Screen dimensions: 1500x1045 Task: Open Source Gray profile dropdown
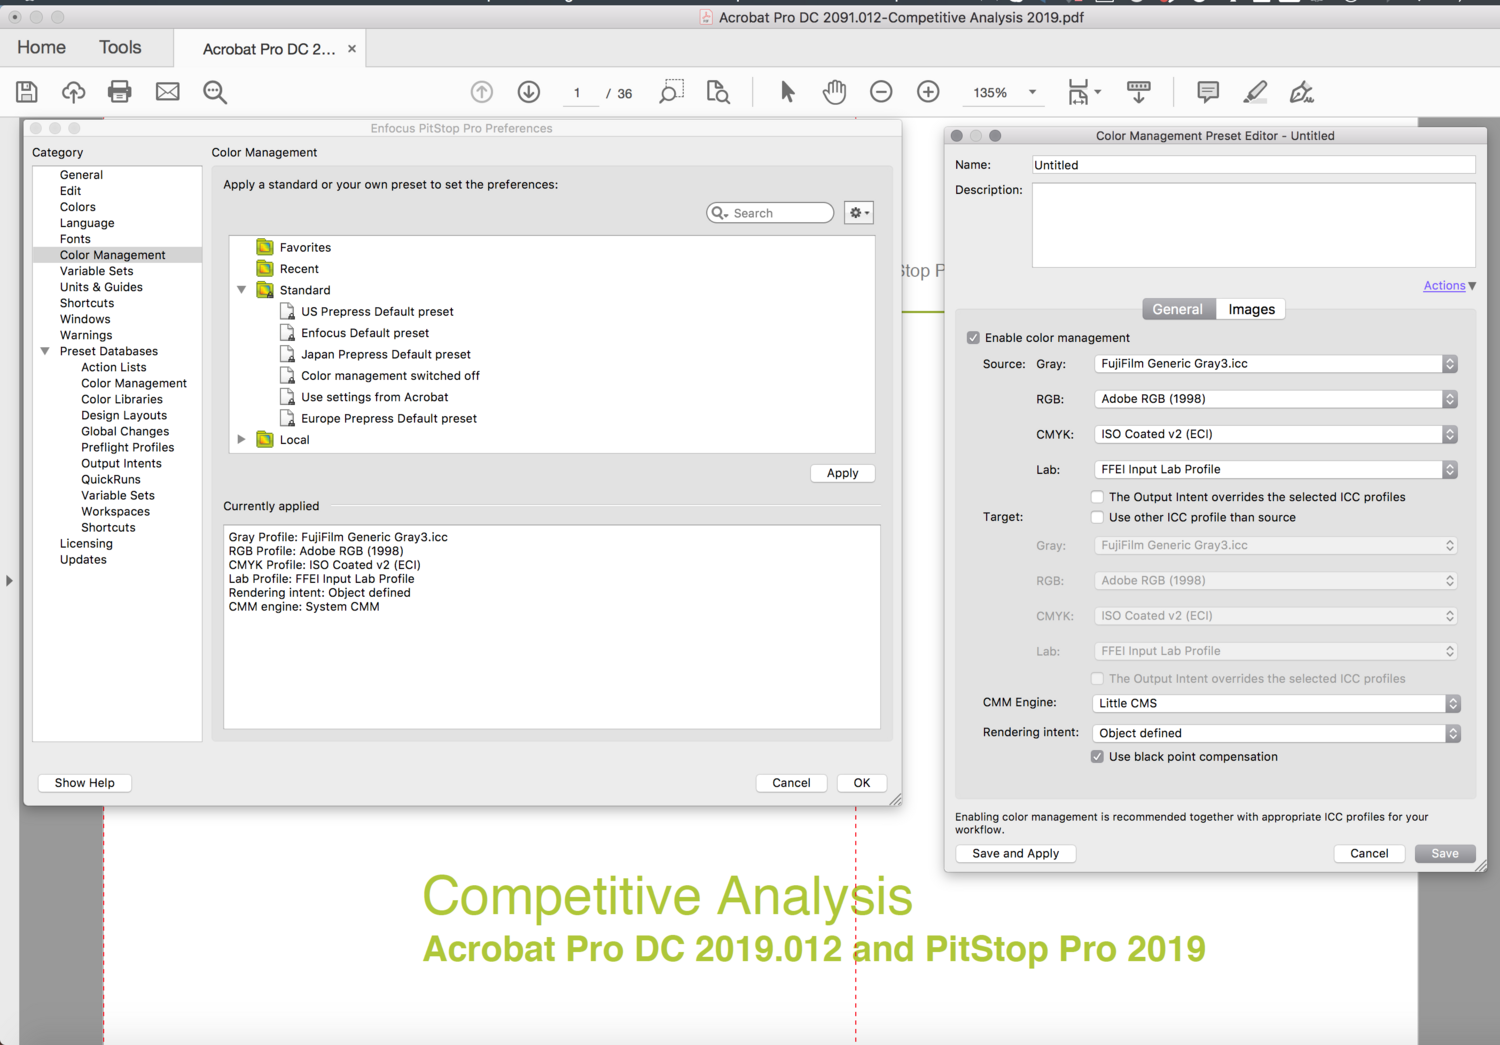pos(1276,364)
